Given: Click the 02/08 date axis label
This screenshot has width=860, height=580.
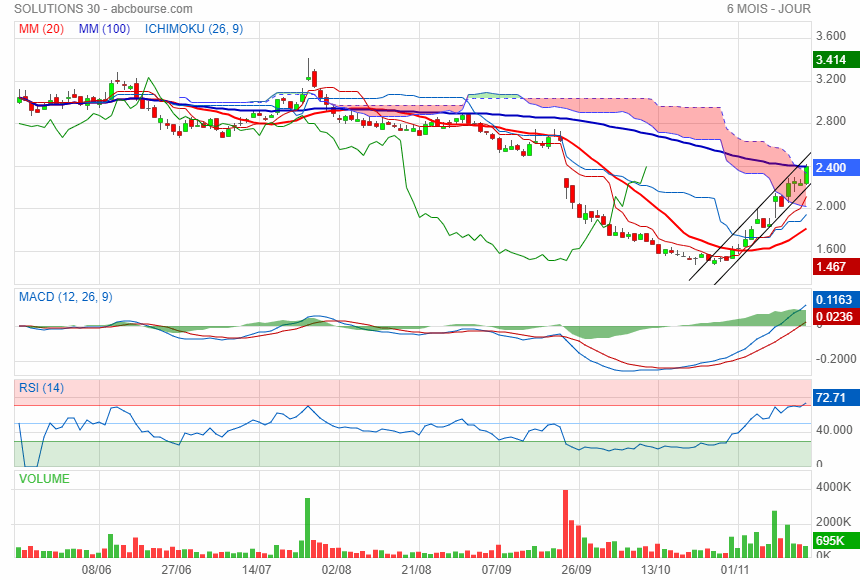Looking at the screenshot, I should click(x=336, y=570).
